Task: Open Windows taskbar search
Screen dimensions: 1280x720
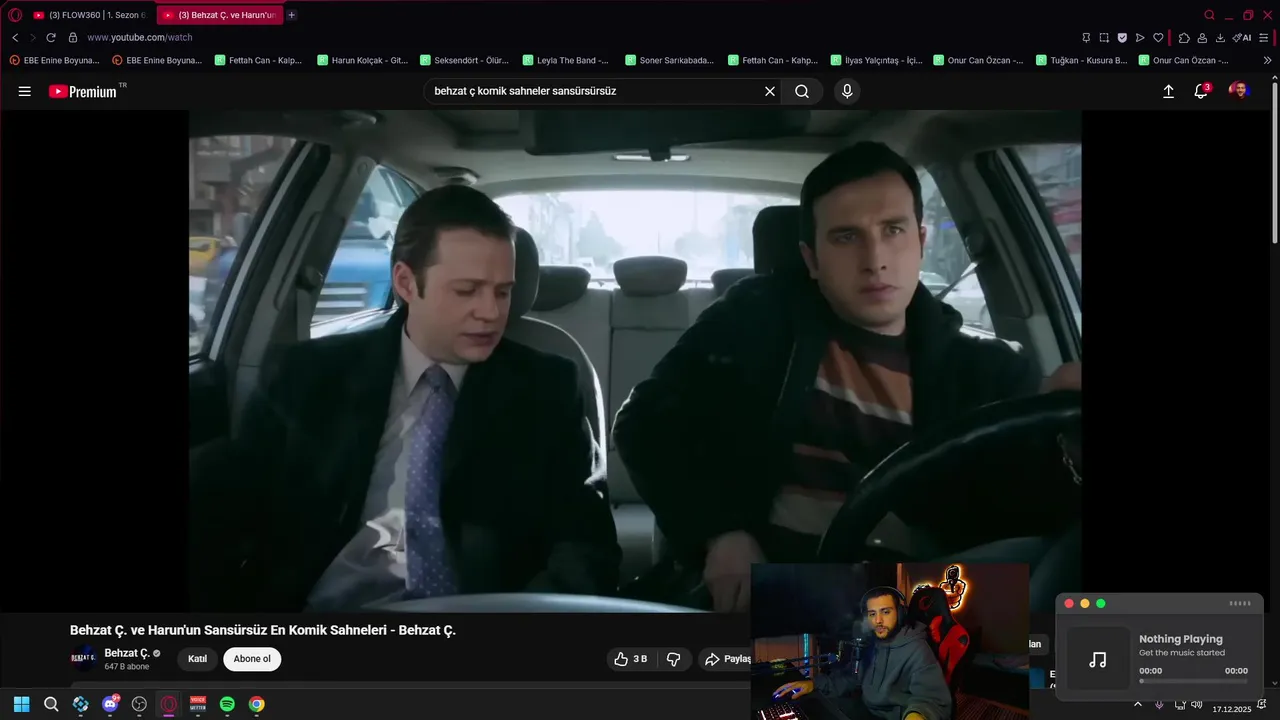Action: click(x=51, y=704)
